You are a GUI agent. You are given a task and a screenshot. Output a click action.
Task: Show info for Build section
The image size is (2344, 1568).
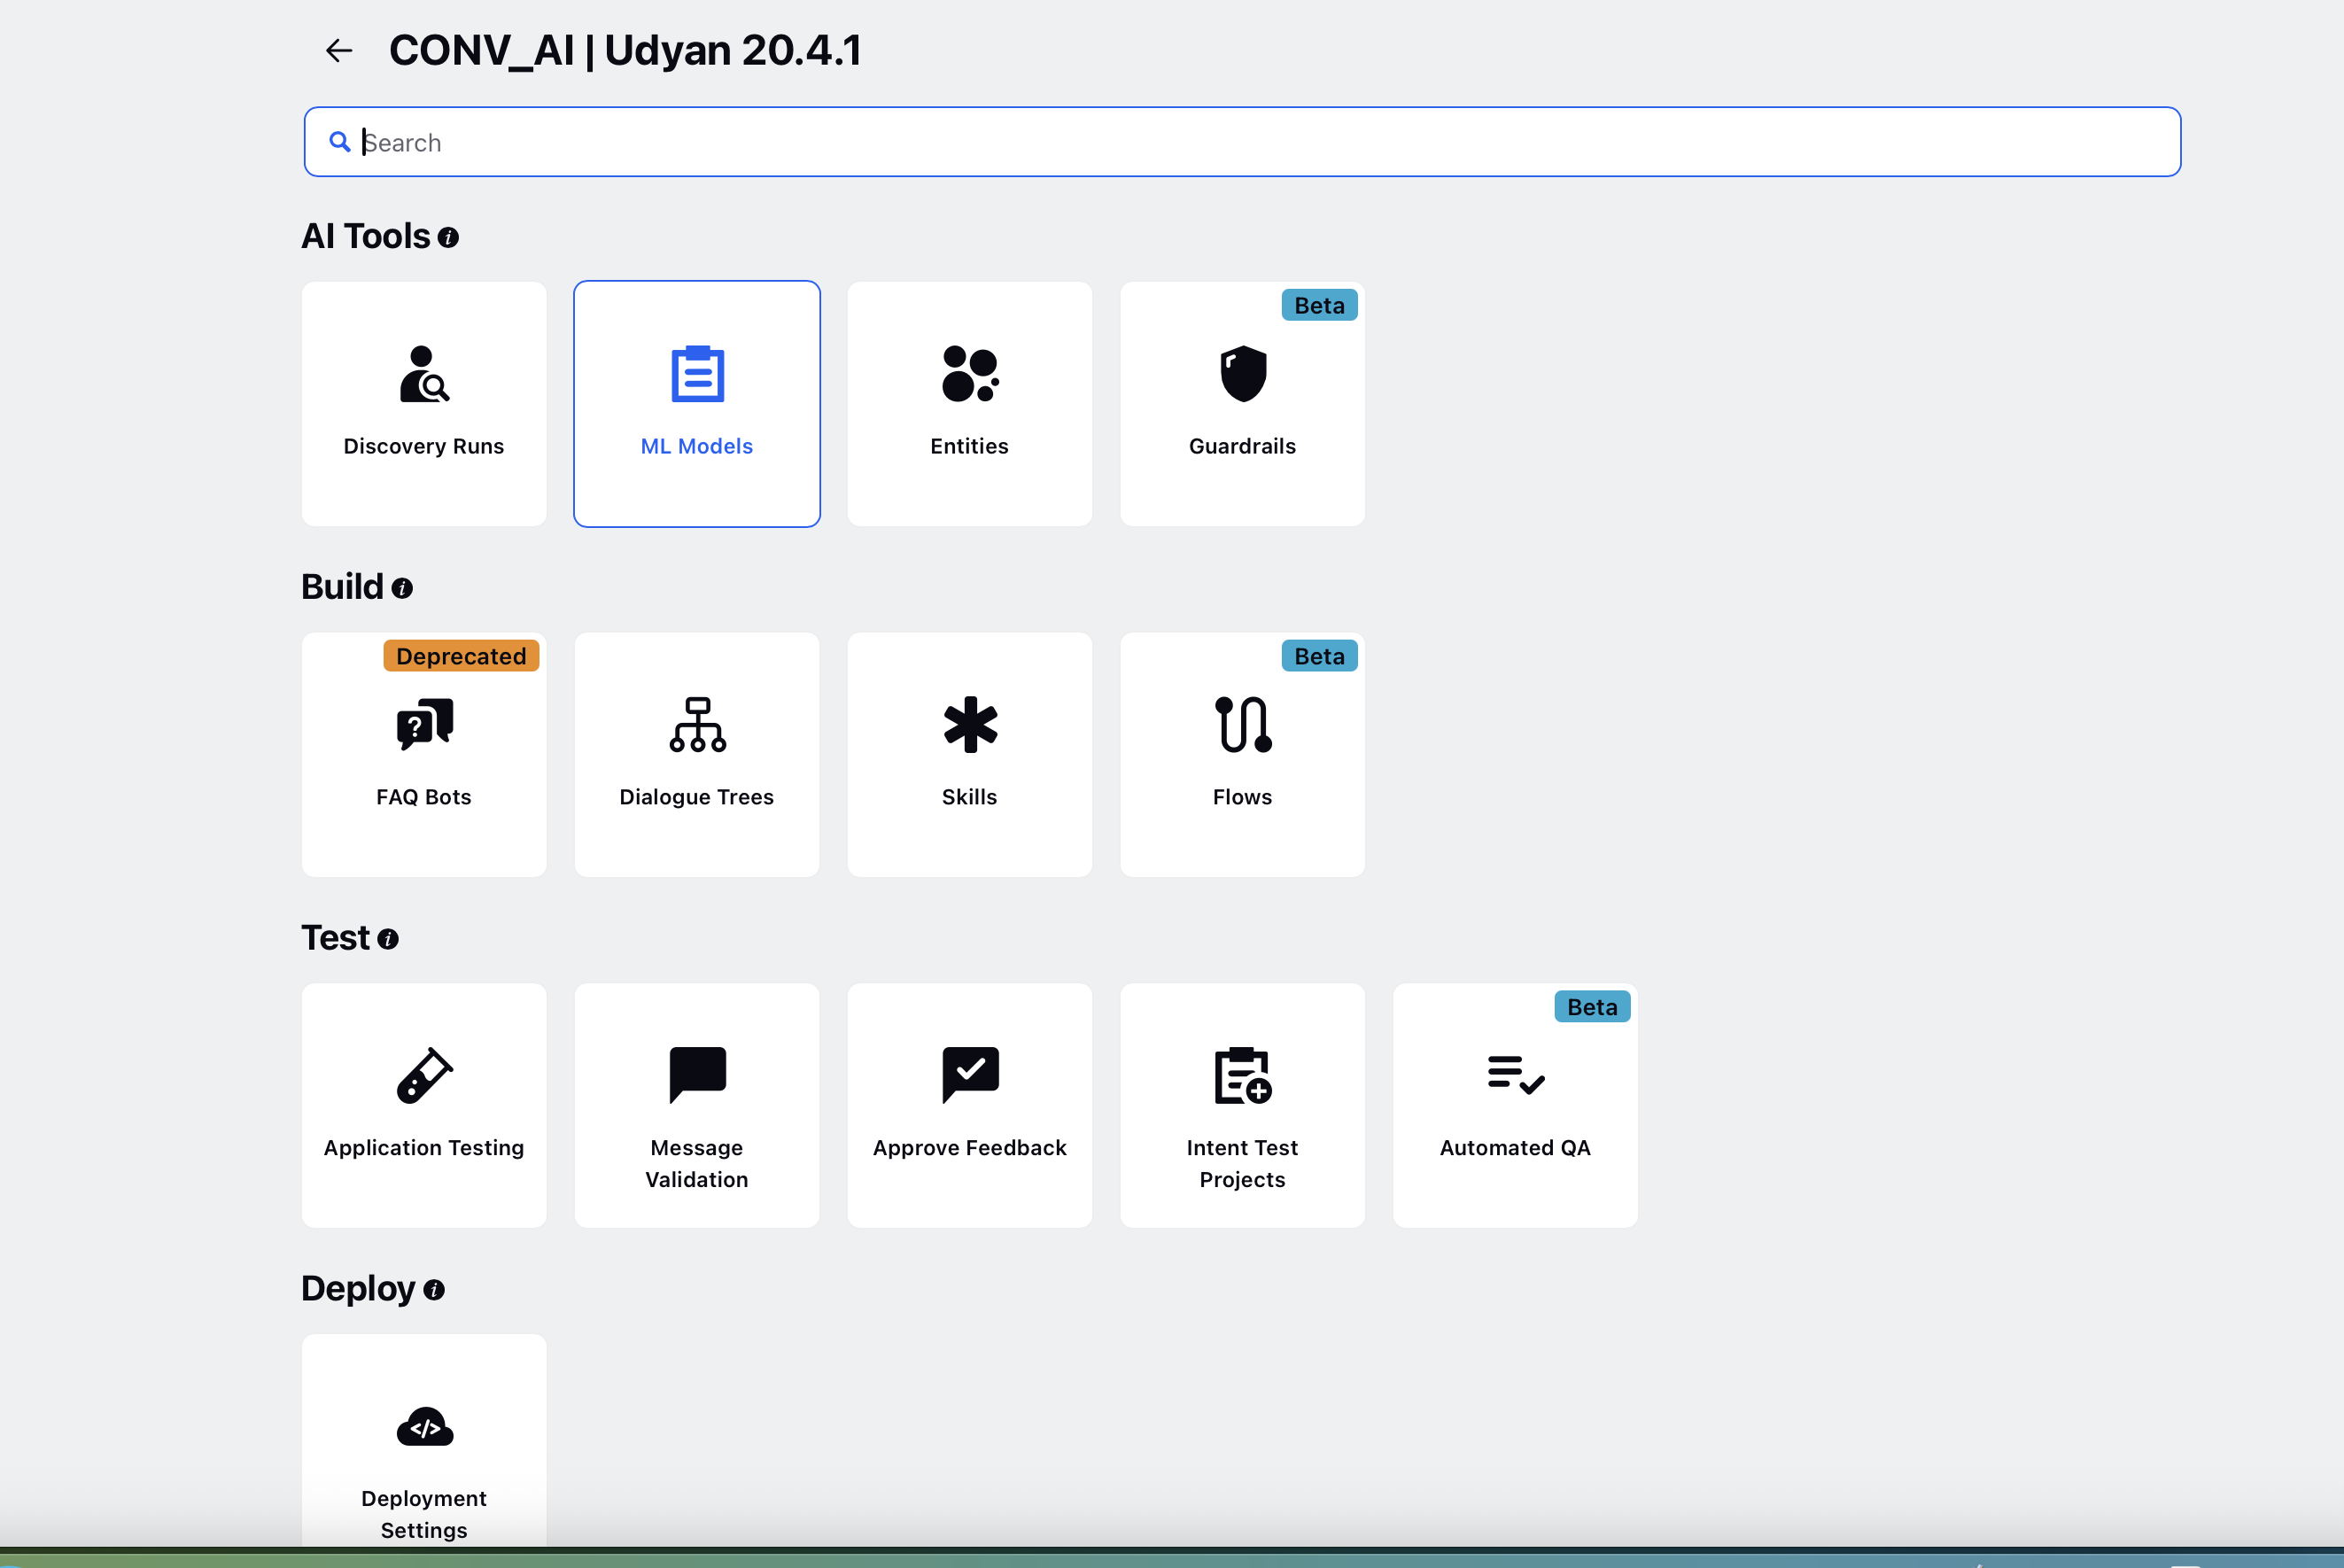402,589
